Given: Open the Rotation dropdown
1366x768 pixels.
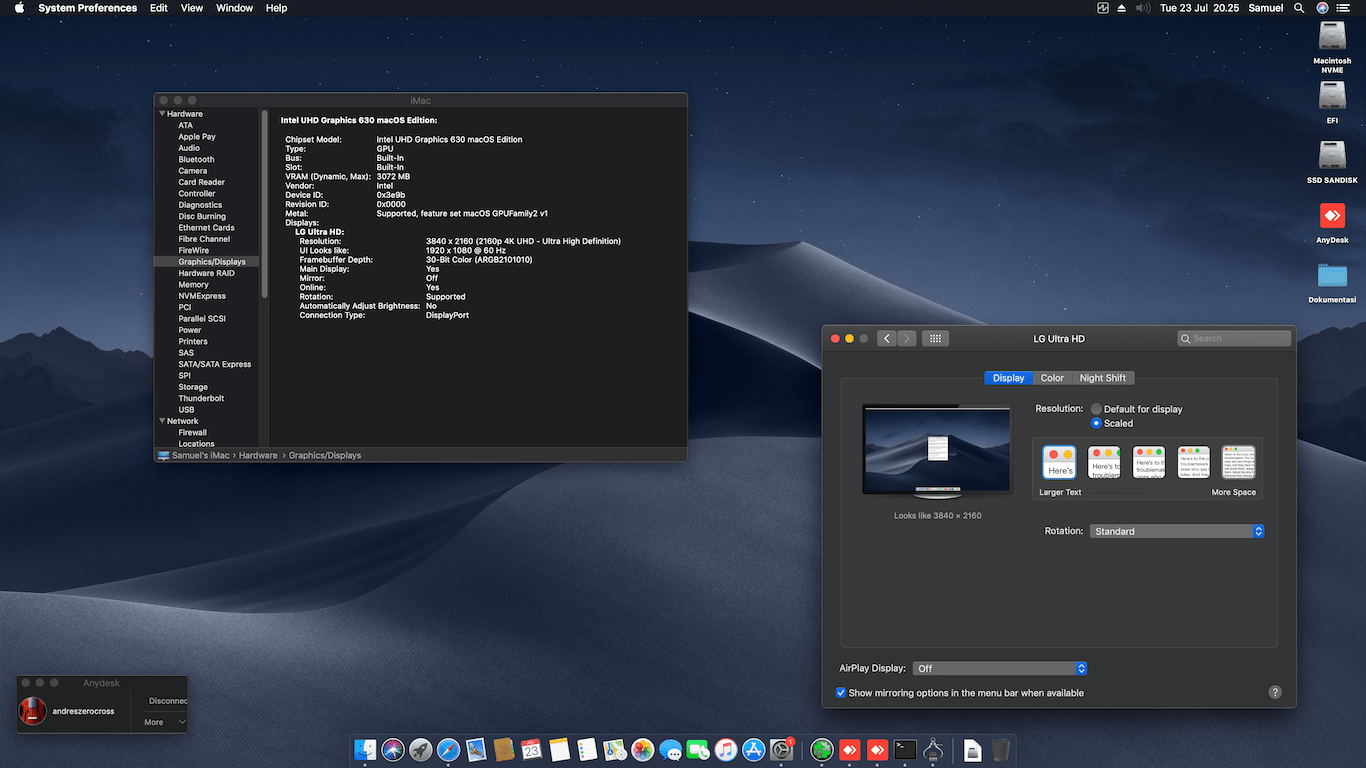Looking at the screenshot, I should pos(1177,531).
